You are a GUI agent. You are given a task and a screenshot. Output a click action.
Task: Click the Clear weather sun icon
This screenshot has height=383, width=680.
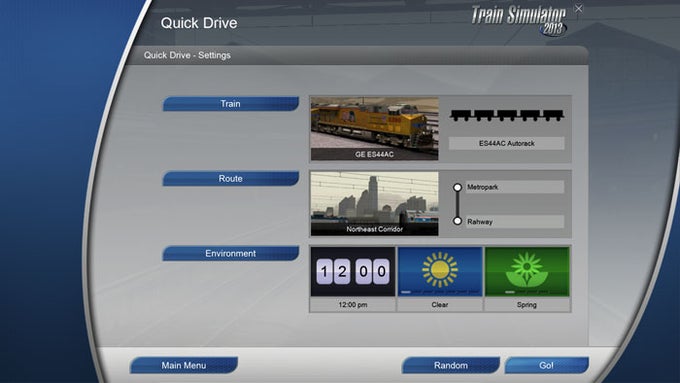(440, 270)
